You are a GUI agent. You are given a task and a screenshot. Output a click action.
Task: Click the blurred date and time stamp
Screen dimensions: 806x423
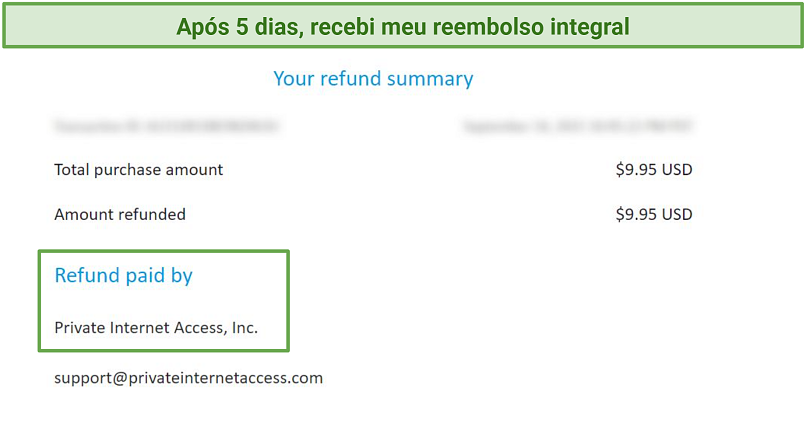point(578,126)
